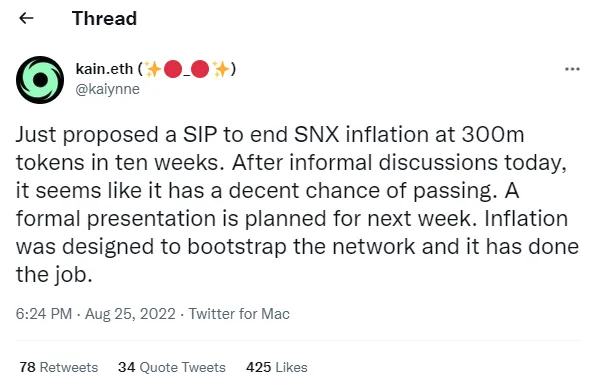Click the word SNX in tweet
596x374 pixels.
(317, 135)
